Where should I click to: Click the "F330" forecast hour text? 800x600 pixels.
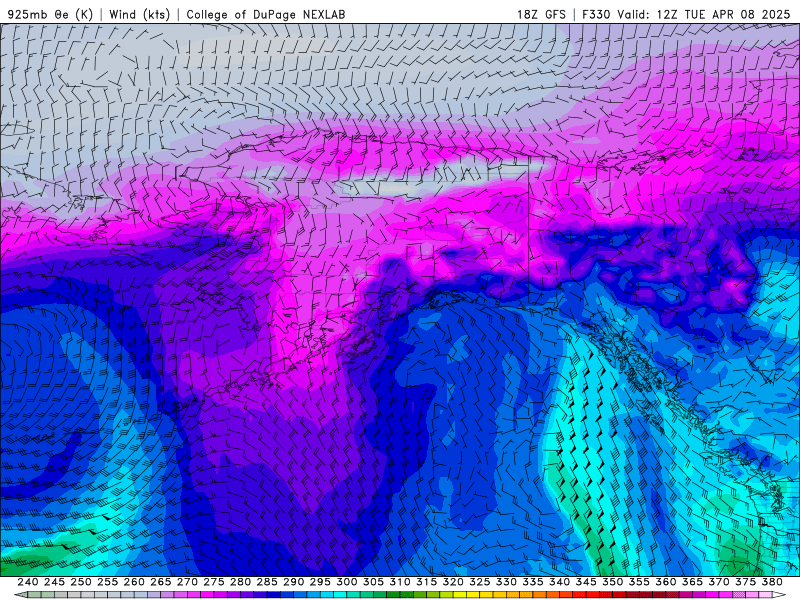(596, 14)
